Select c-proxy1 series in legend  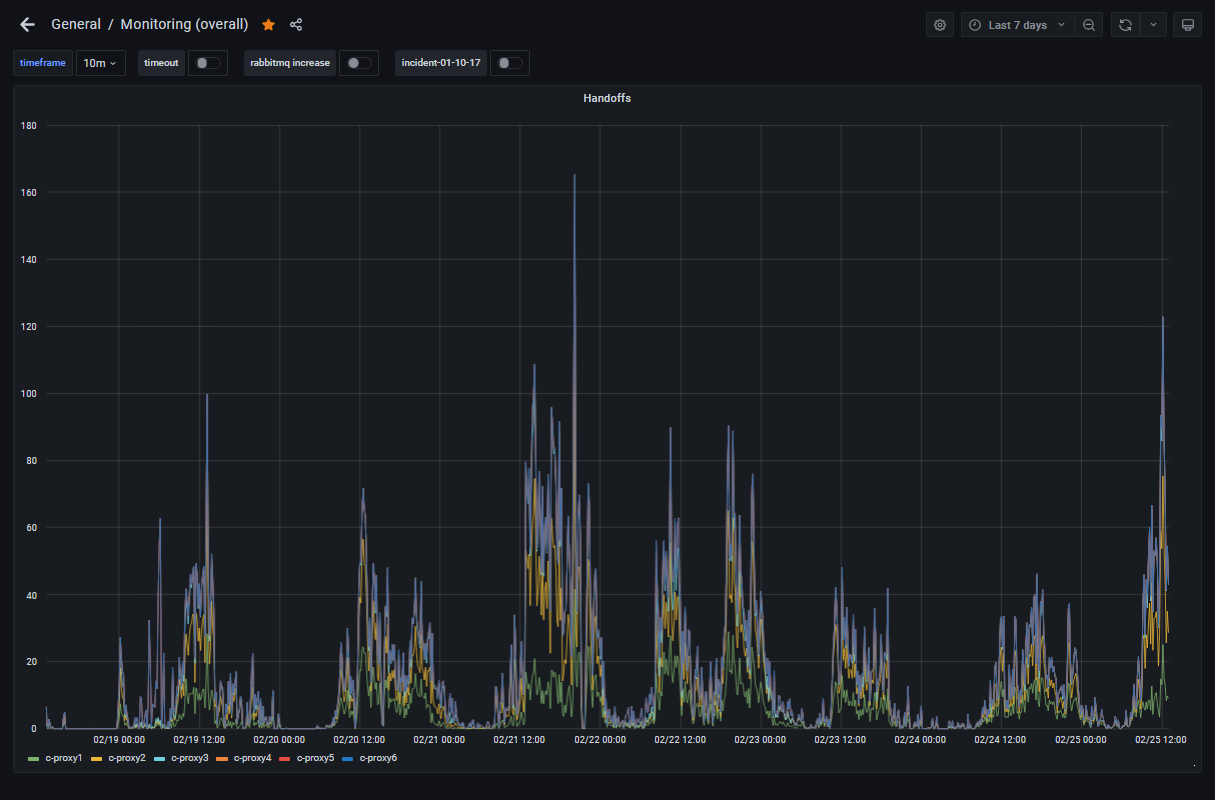(x=64, y=759)
